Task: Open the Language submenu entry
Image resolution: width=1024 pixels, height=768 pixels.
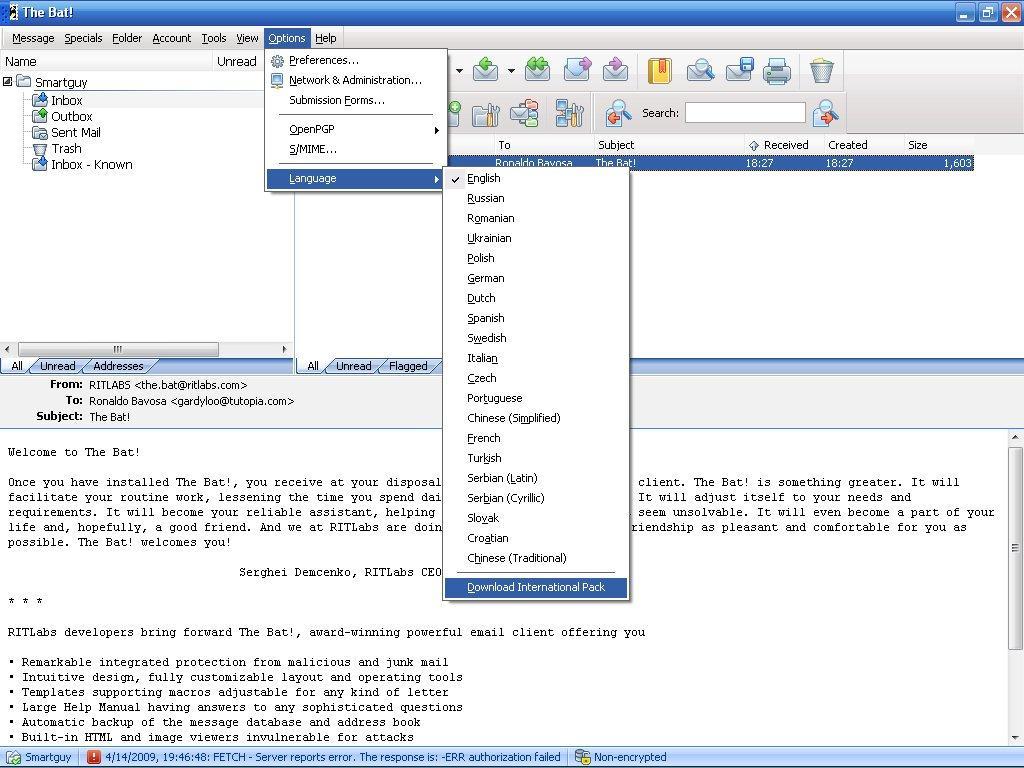Action: (356, 178)
